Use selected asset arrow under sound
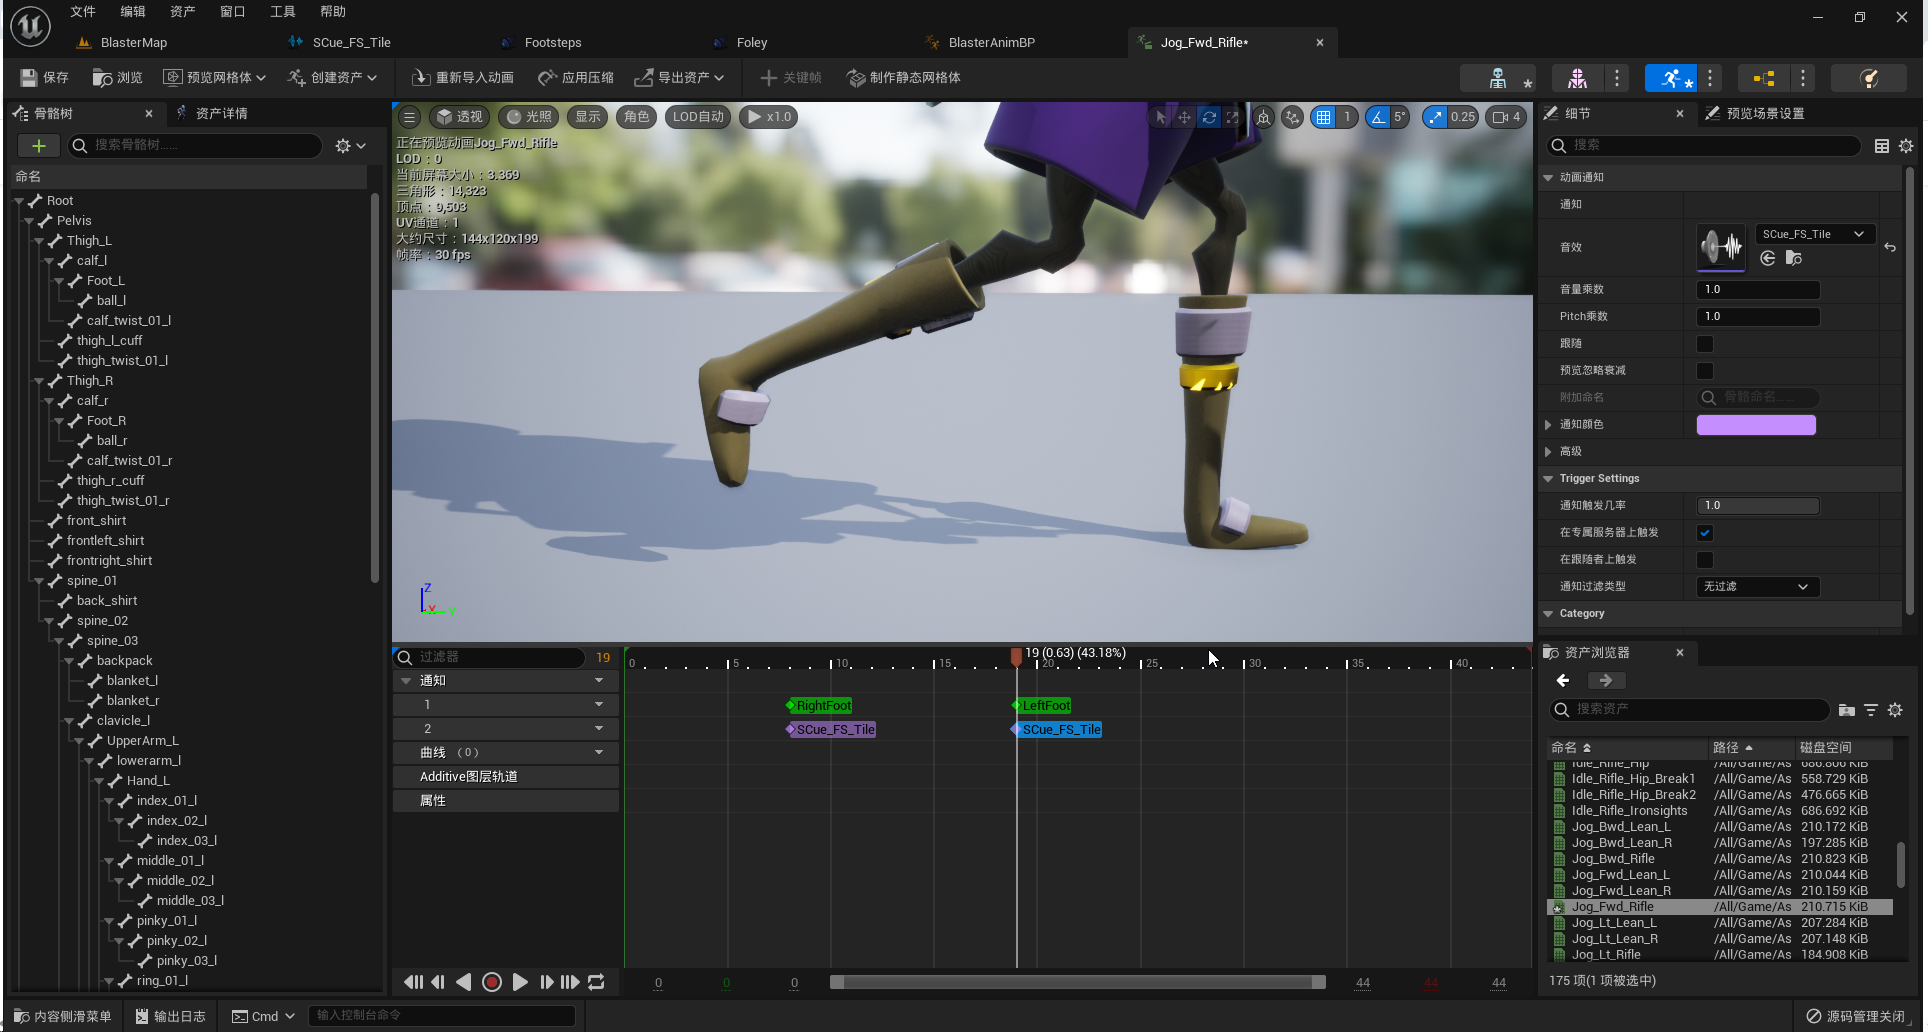The width and height of the screenshot is (1928, 1032). coord(1768,259)
